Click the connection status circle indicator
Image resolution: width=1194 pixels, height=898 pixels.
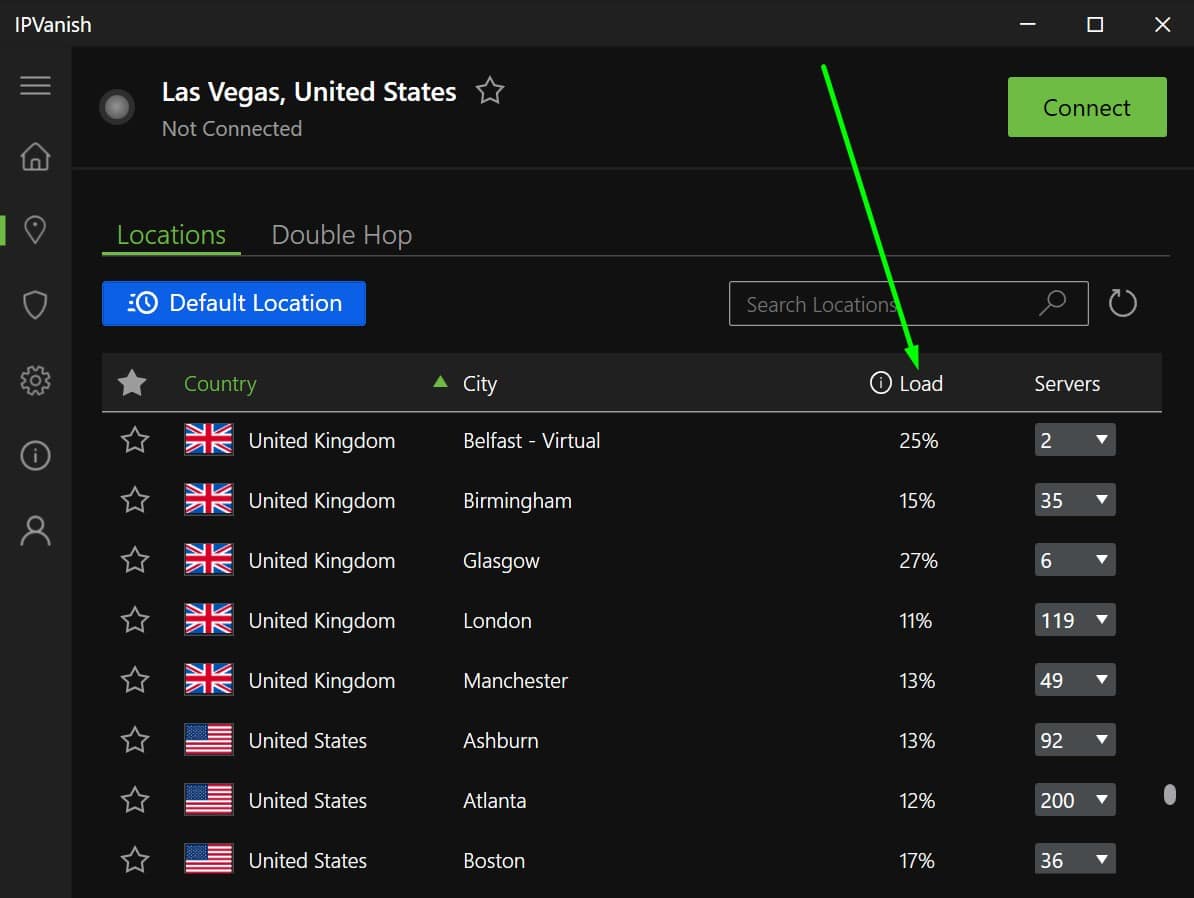[x=117, y=107]
